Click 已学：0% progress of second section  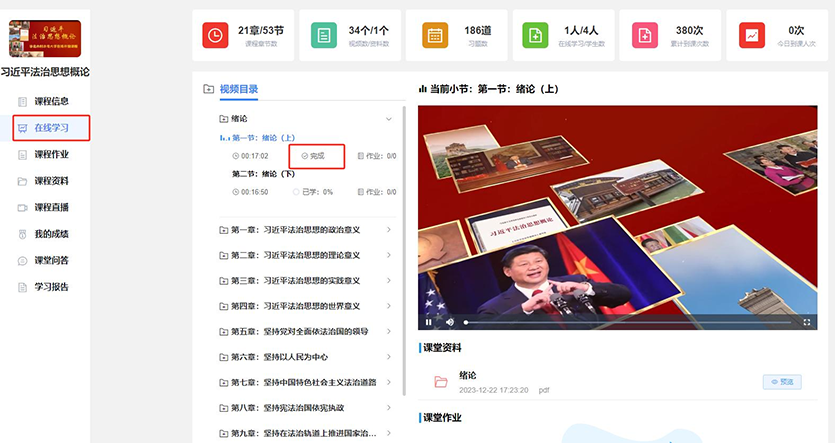(x=313, y=192)
